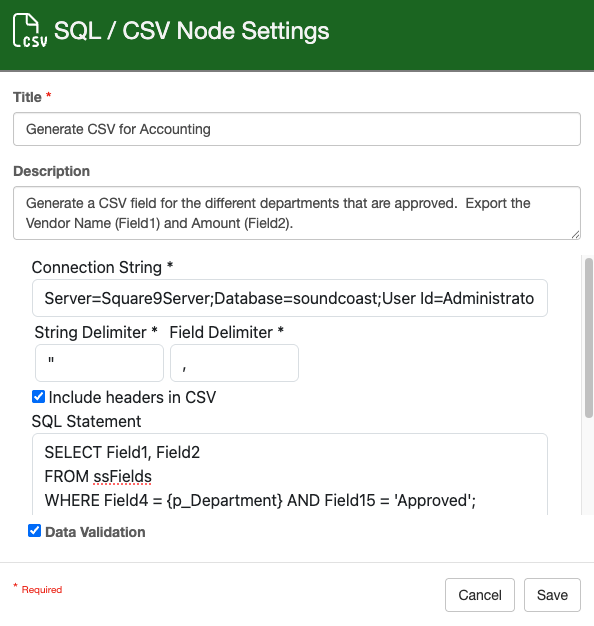The height and width of the screenshot is (626, 594).
Task: Click the Include headers in CSV label
Action: pos(132,397)
